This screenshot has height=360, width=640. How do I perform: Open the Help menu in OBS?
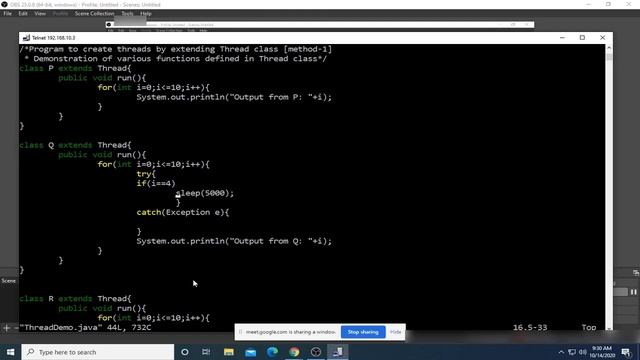(146, 13)
